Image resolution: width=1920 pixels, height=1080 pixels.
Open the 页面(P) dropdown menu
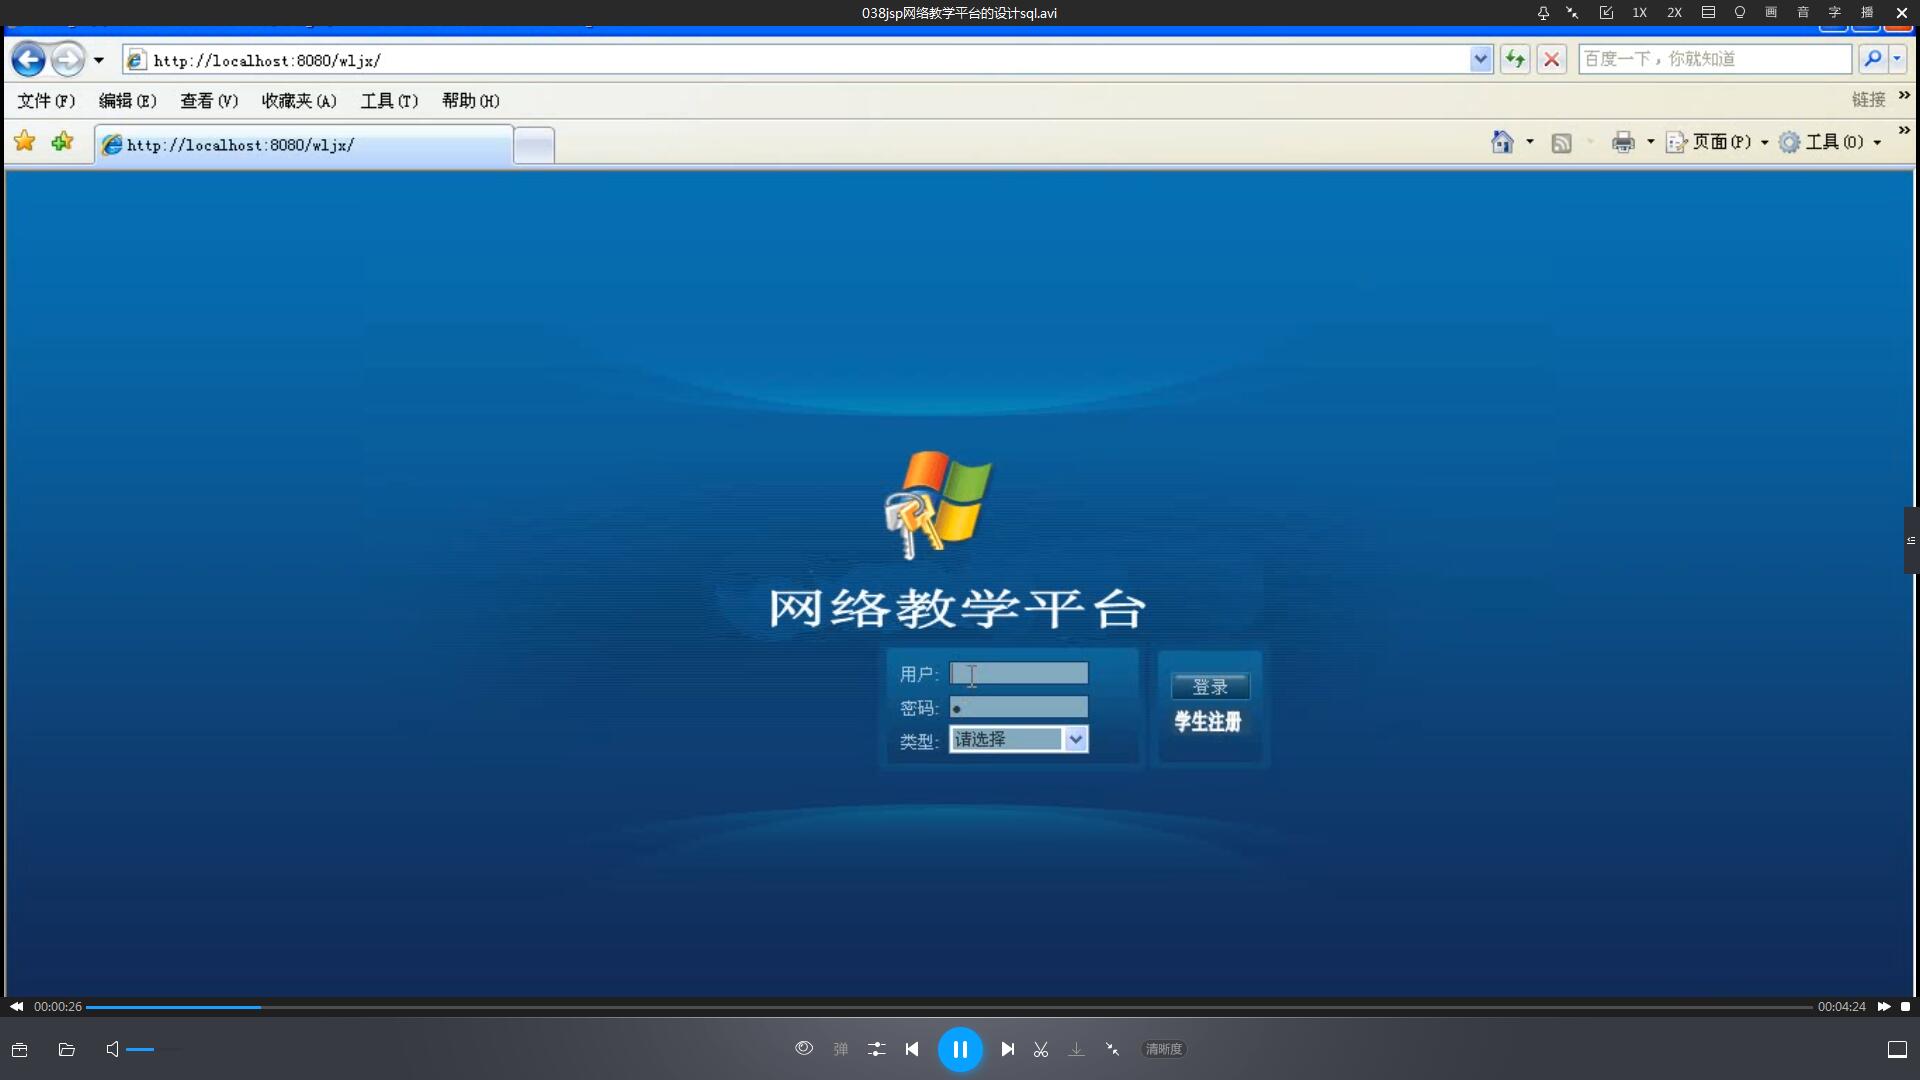pyautogui.click(x=1717, y=142)
